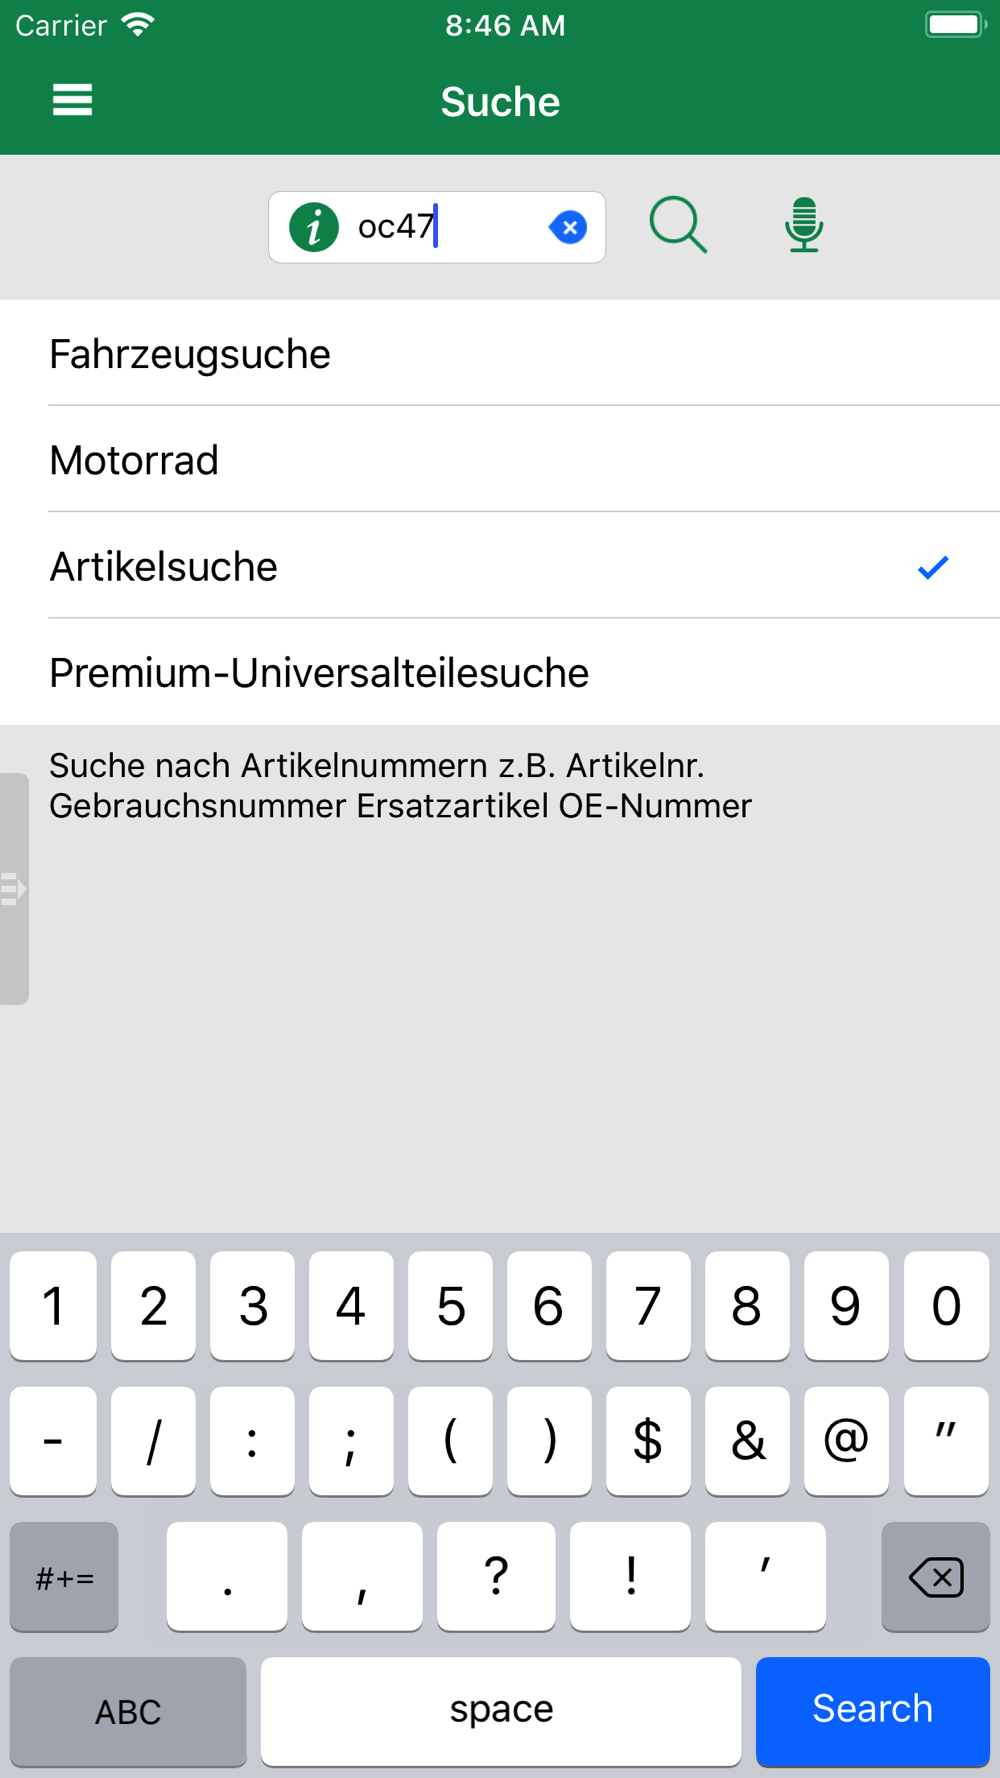The image size is (1000, 1778).
Task: Choose Premium-Universalteilesuche search mode
Action: [x=500, y=672]
